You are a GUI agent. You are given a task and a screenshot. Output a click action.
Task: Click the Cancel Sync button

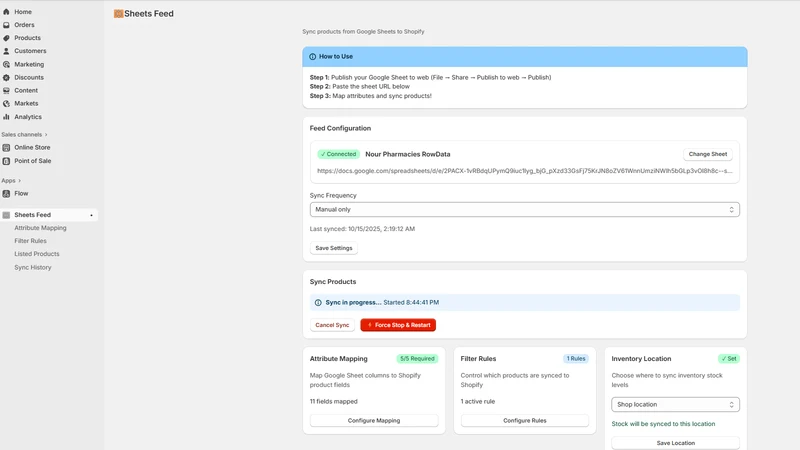pos(332,325)
